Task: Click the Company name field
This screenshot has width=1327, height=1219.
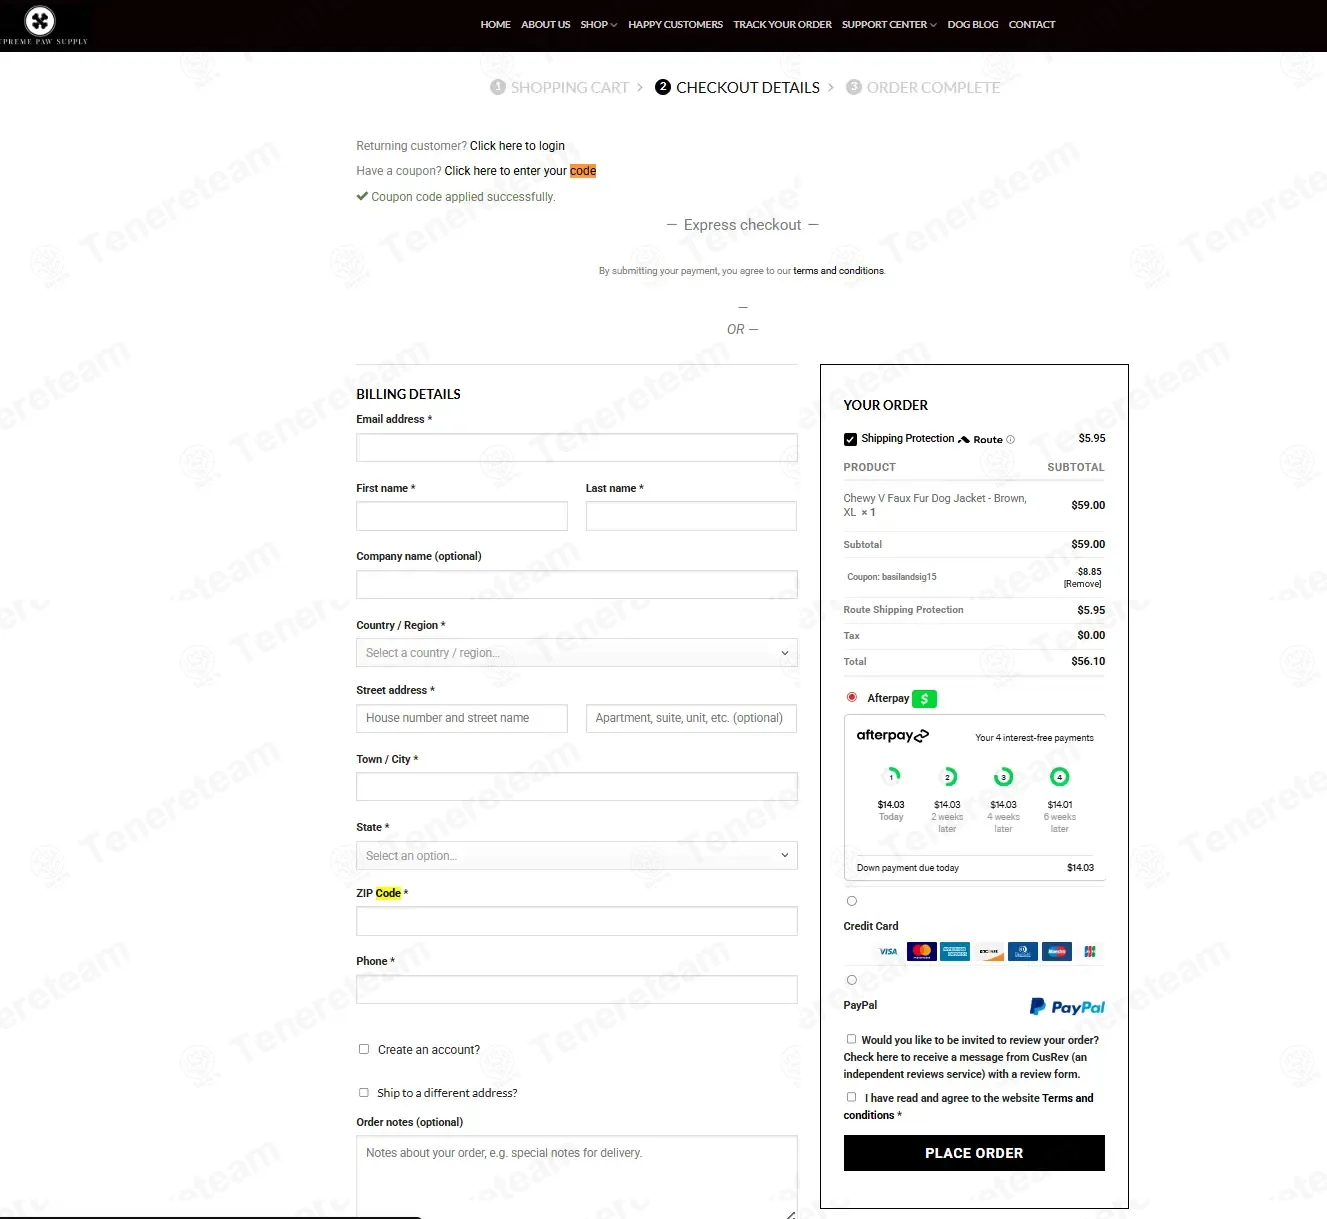Action: point(577,585)
